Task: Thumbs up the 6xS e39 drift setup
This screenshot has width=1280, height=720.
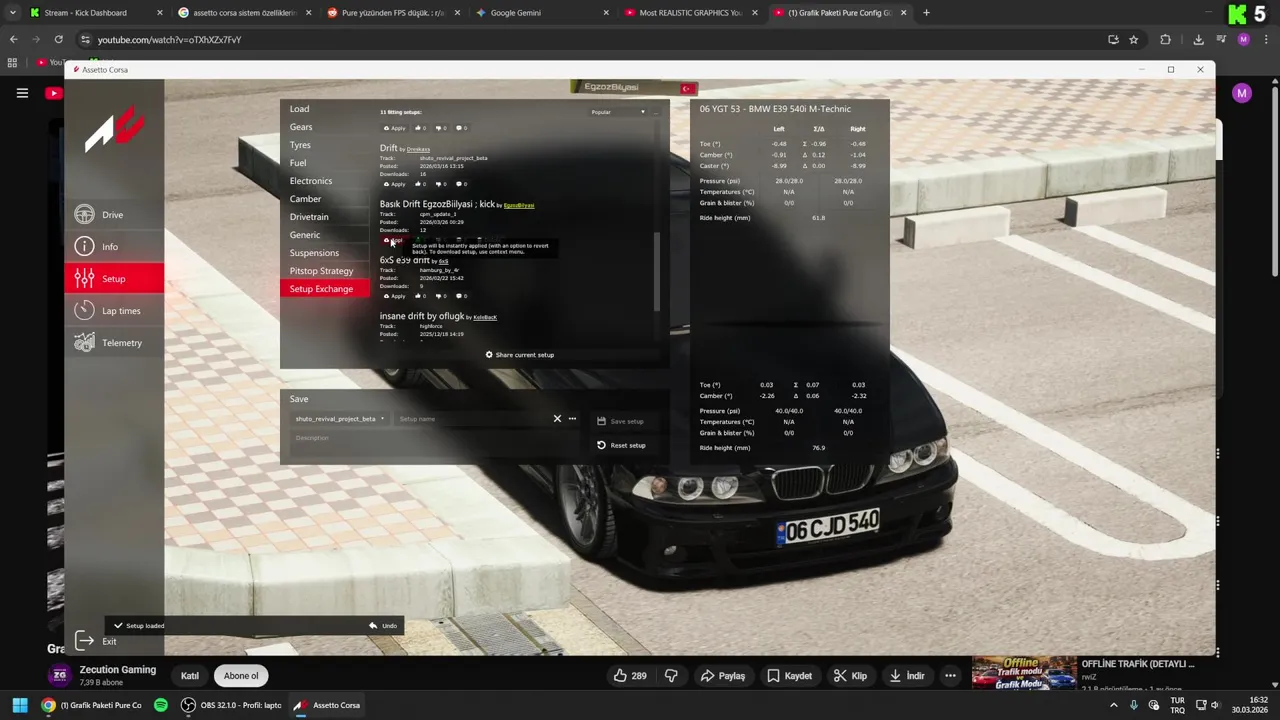Action: [x=421, y=296]
